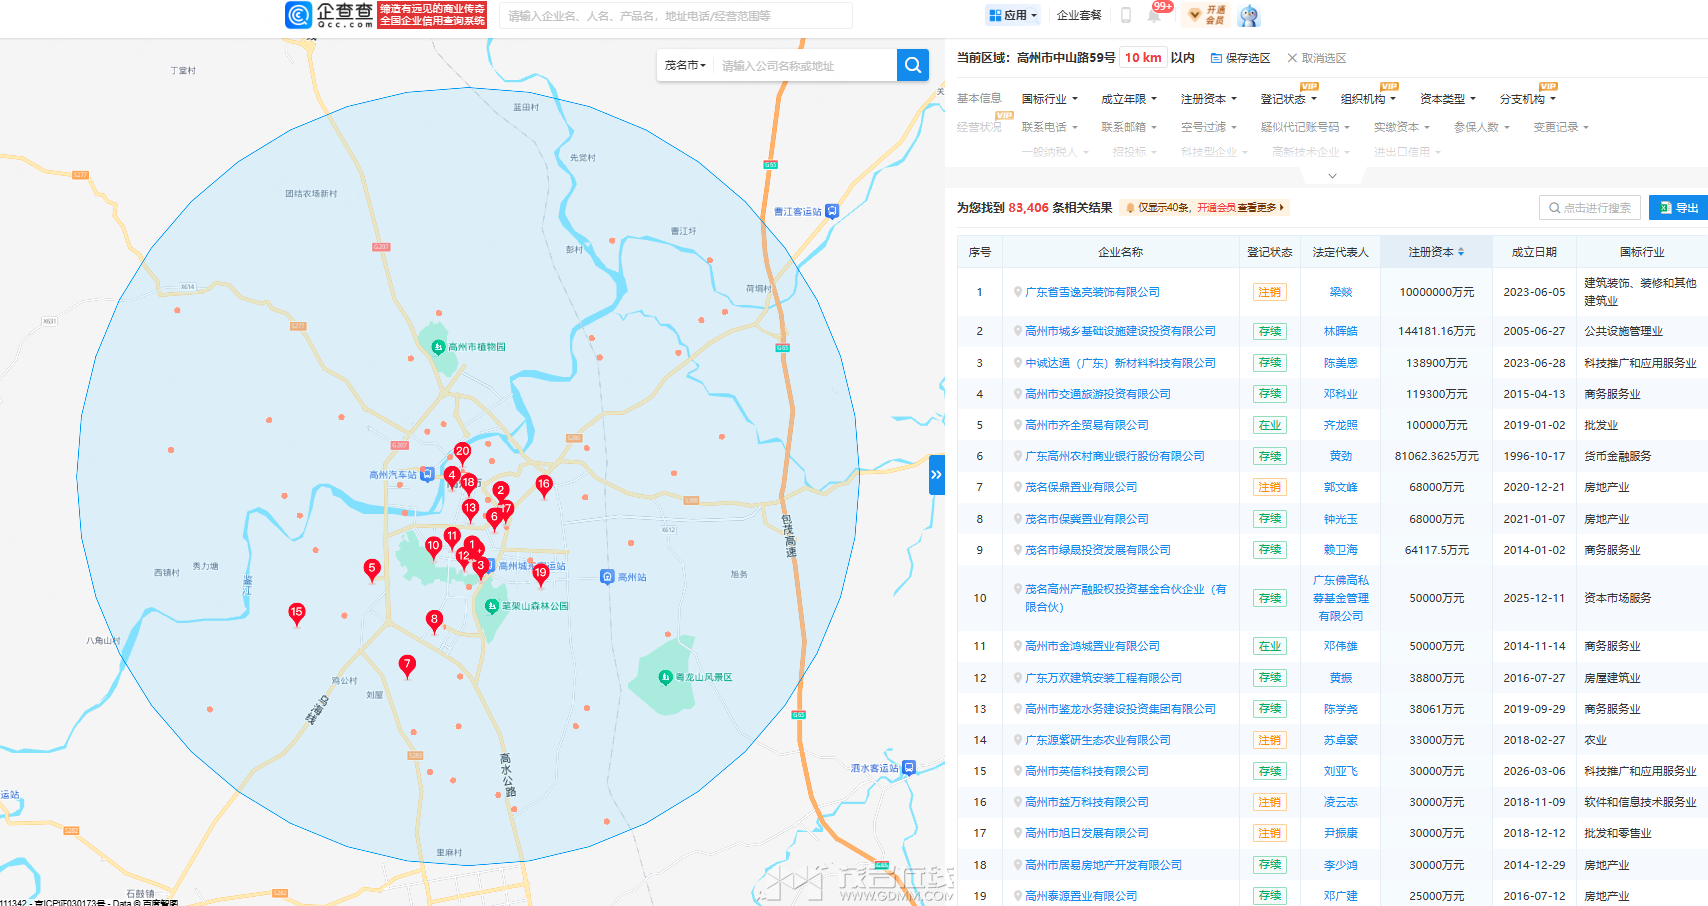Click the 导出 export button
The height and width of the screenshot is (906, 1708).
1678,208
